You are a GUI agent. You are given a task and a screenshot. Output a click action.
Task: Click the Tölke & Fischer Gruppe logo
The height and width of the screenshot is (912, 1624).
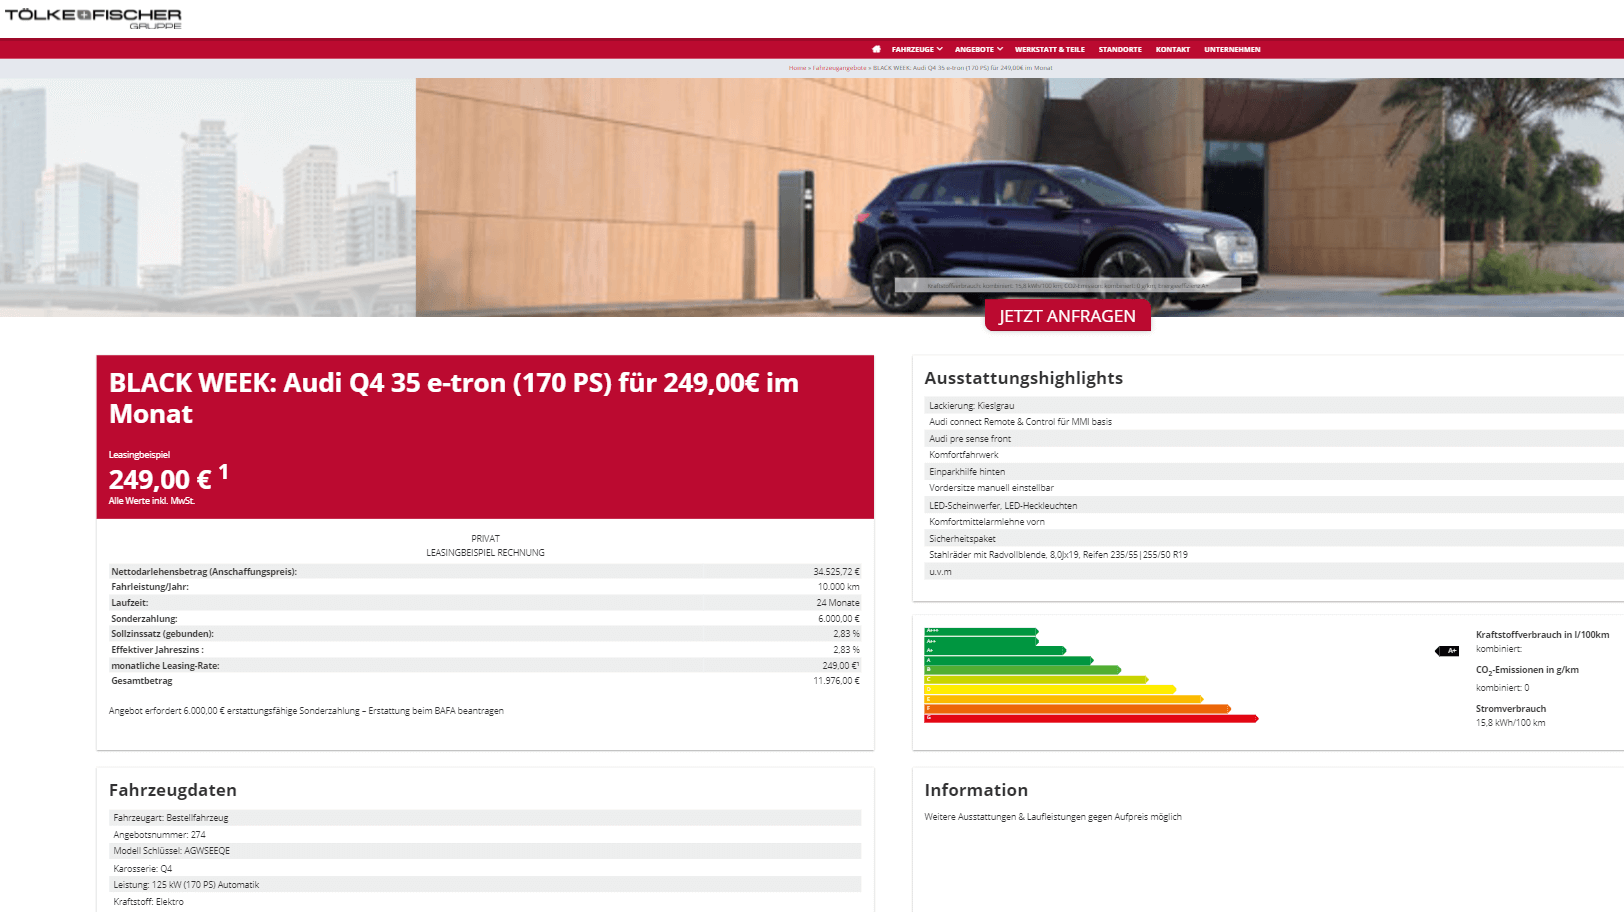click(93, 18)
